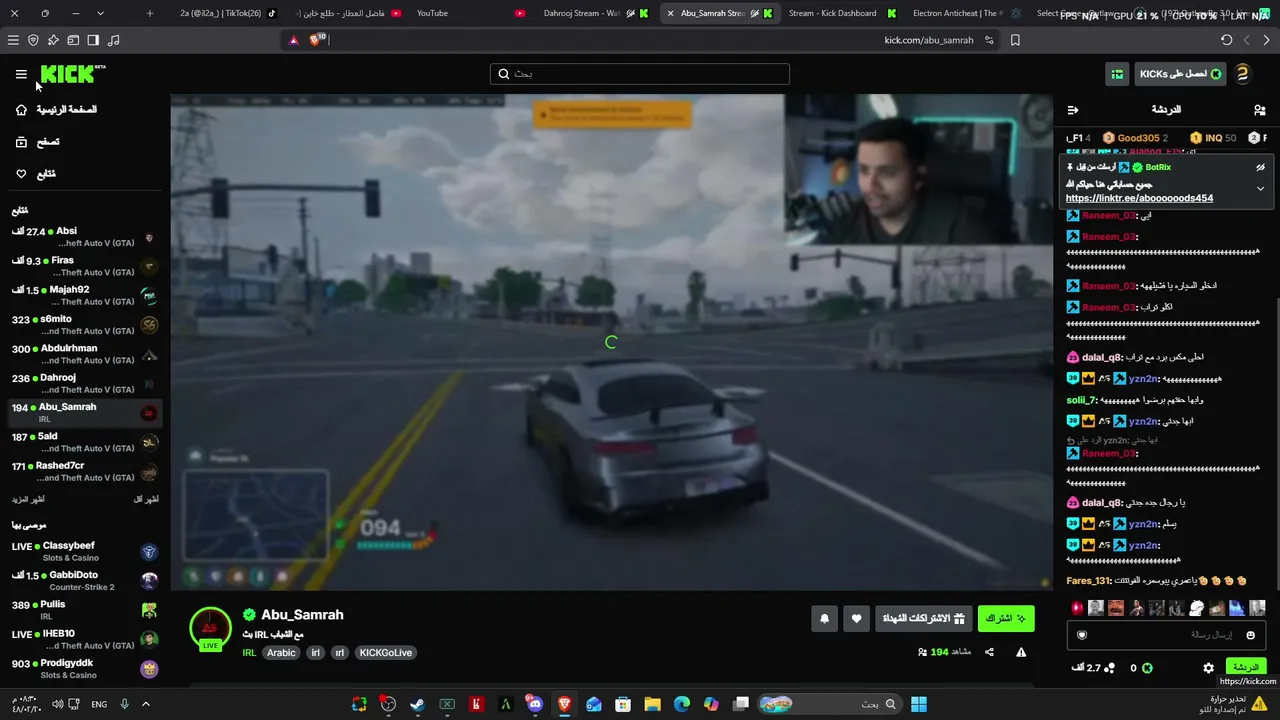1280x720 pixels.
Task: Click the Kick search field
Action: (x=640, y=74)
